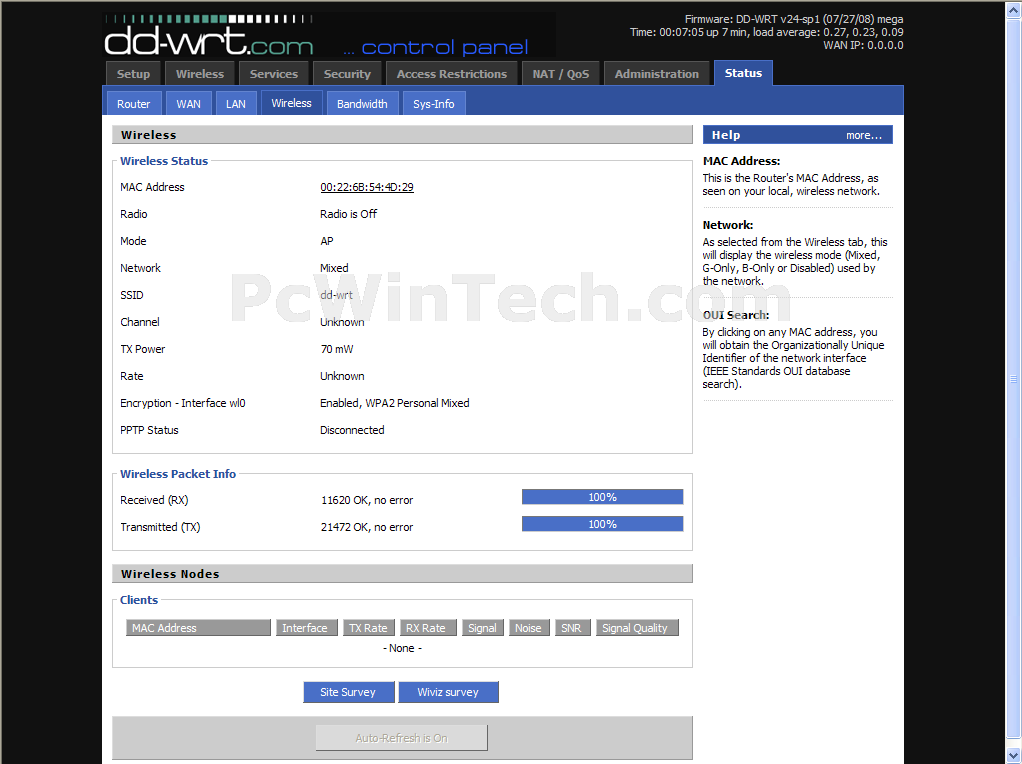Click the vertical scrollbar thumb
The width and height of the screenshot is (1022, 764).
point(1014,378)
